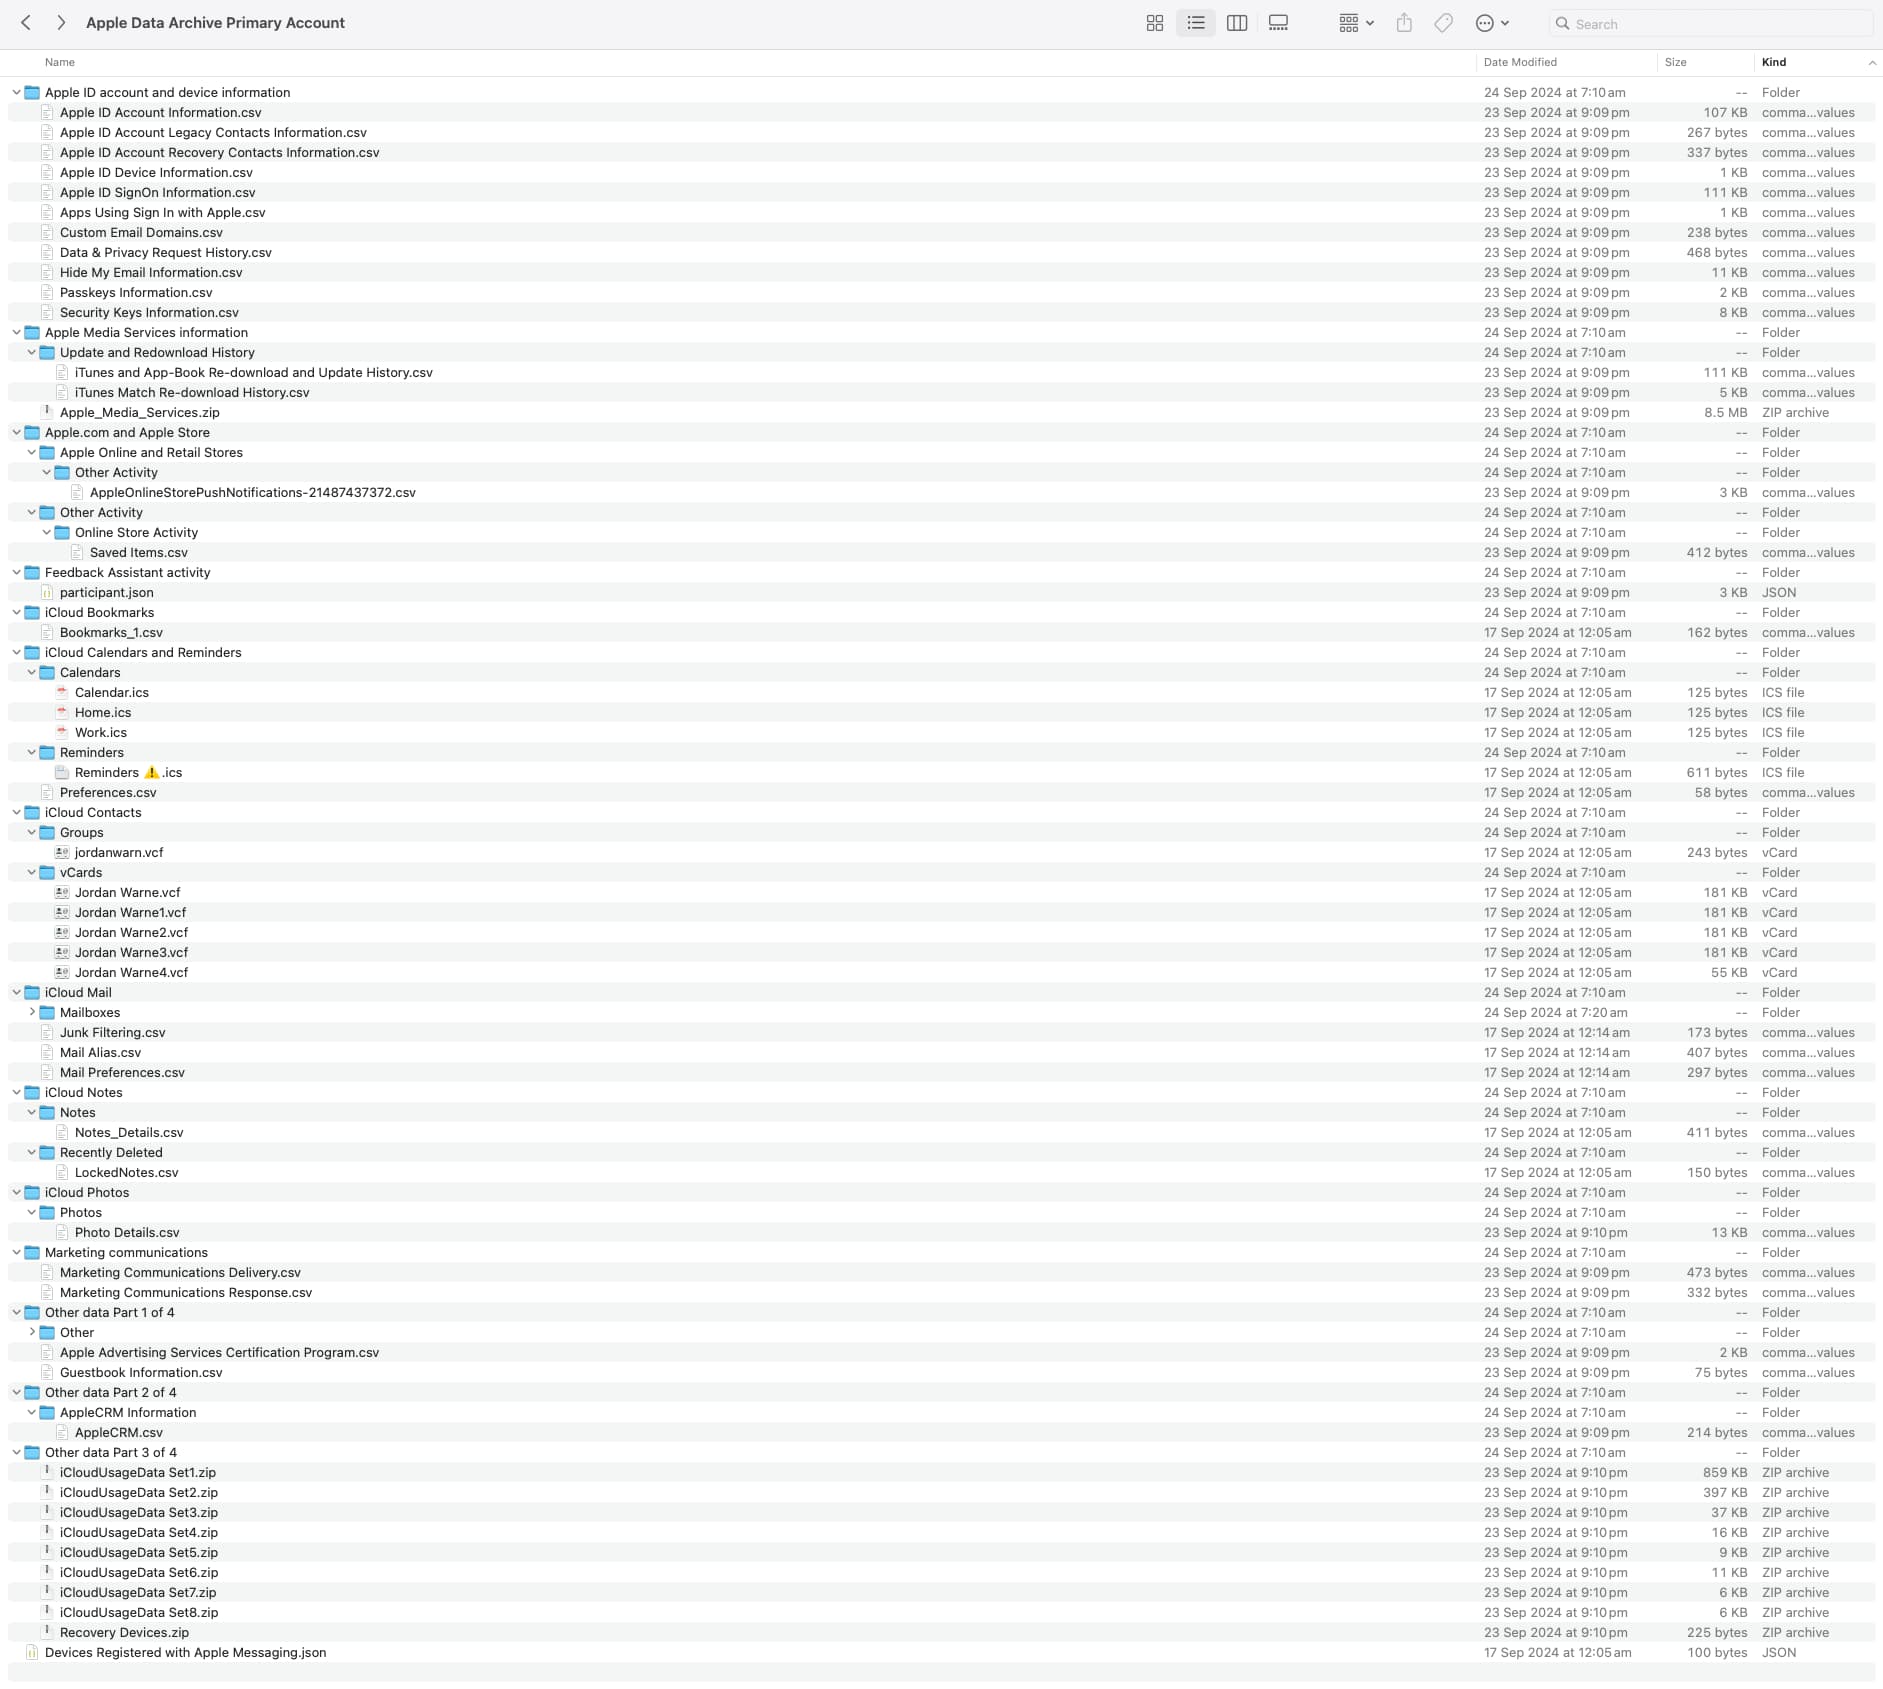
Task: Select Marketing Communications Delivery.csv
Action: click(x=180, y=1273)
